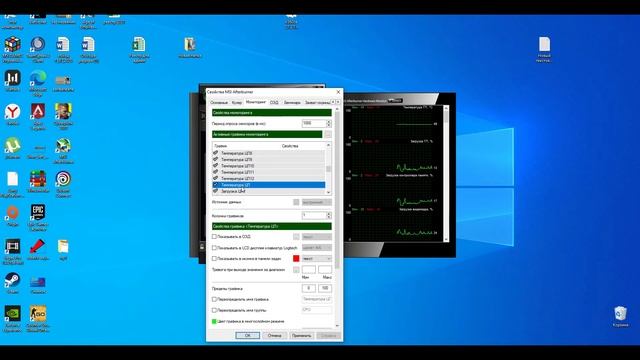Select the Steam desktop shortcut
640x360 pixels.
[13, 280]
